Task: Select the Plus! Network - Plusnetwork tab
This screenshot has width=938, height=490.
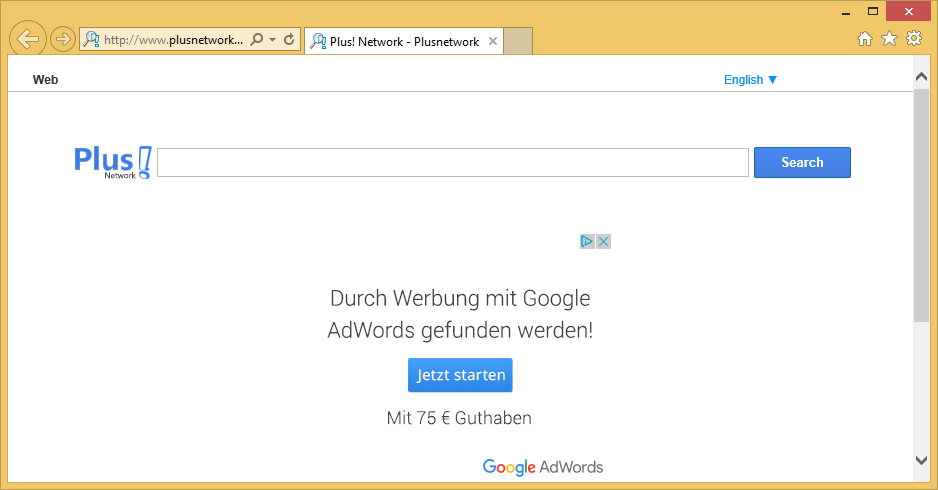Action: pyautogui.click(x=404, y=41)
